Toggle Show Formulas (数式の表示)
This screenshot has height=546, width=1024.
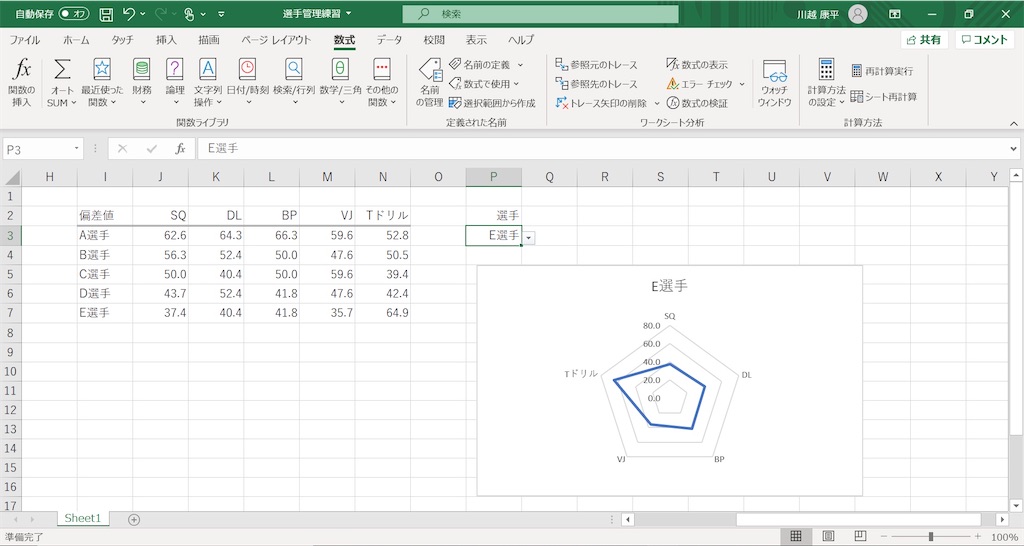tap(697, 65)
